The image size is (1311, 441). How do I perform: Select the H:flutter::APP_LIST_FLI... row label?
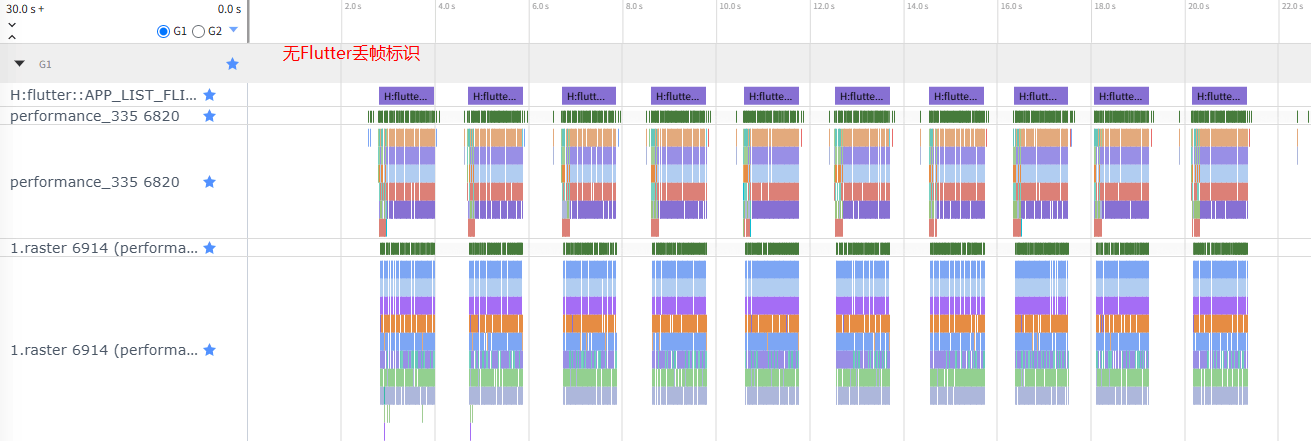[x=104, y=95]
